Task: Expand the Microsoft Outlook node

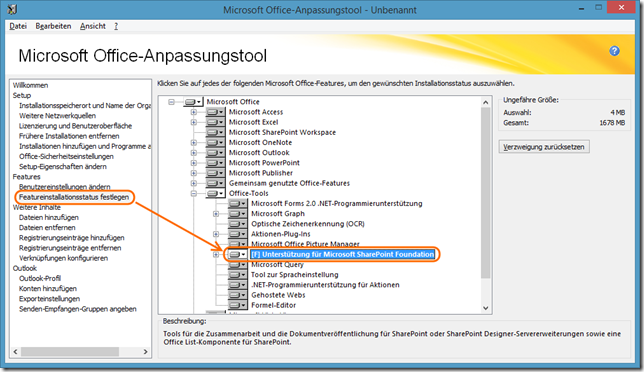Action: (x=193, y=153)
